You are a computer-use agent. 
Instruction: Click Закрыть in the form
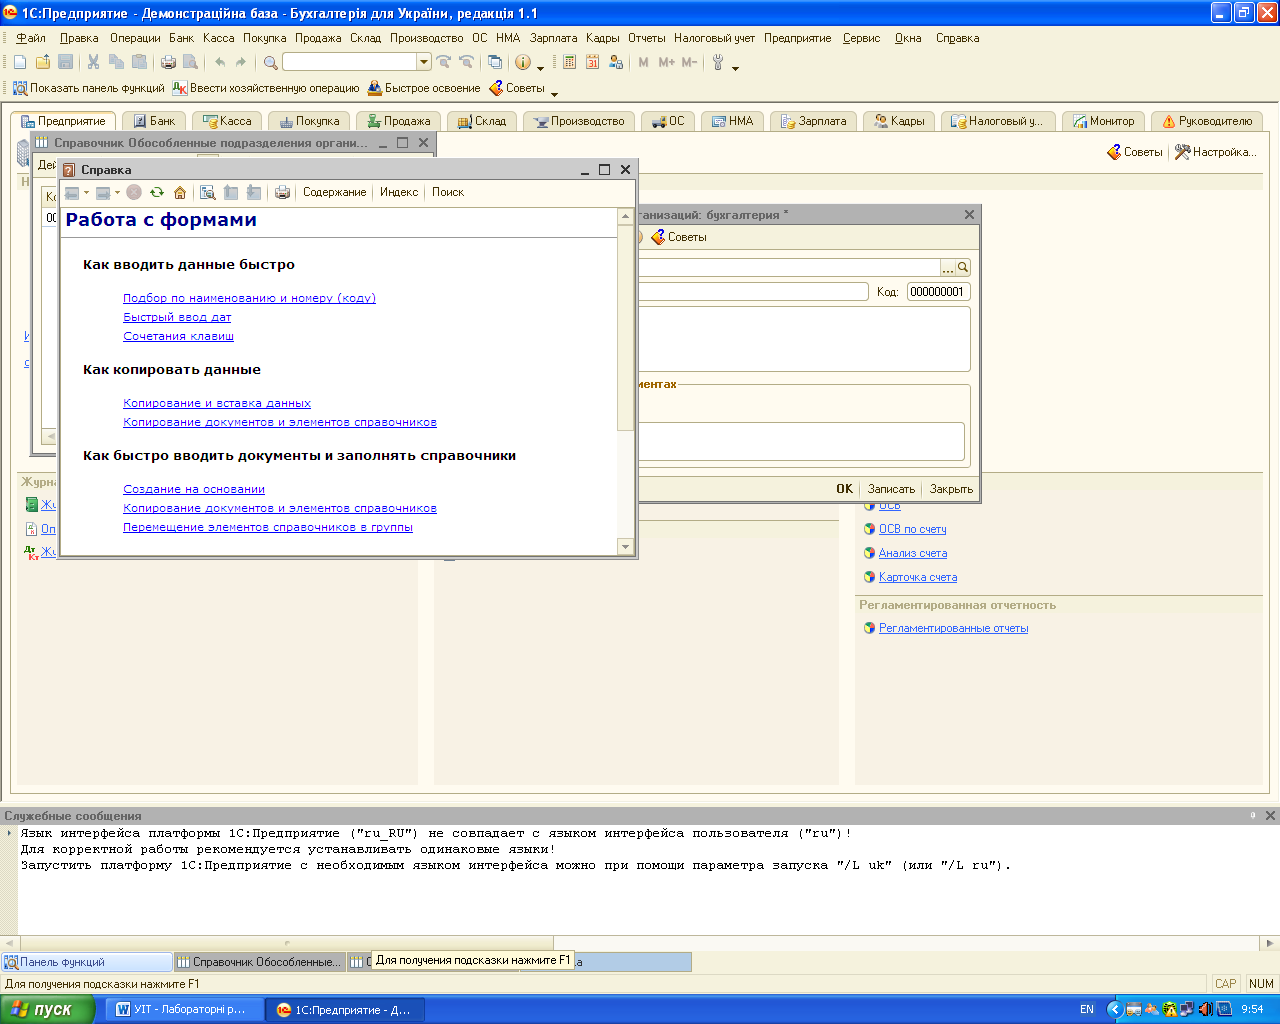point(951,489)
